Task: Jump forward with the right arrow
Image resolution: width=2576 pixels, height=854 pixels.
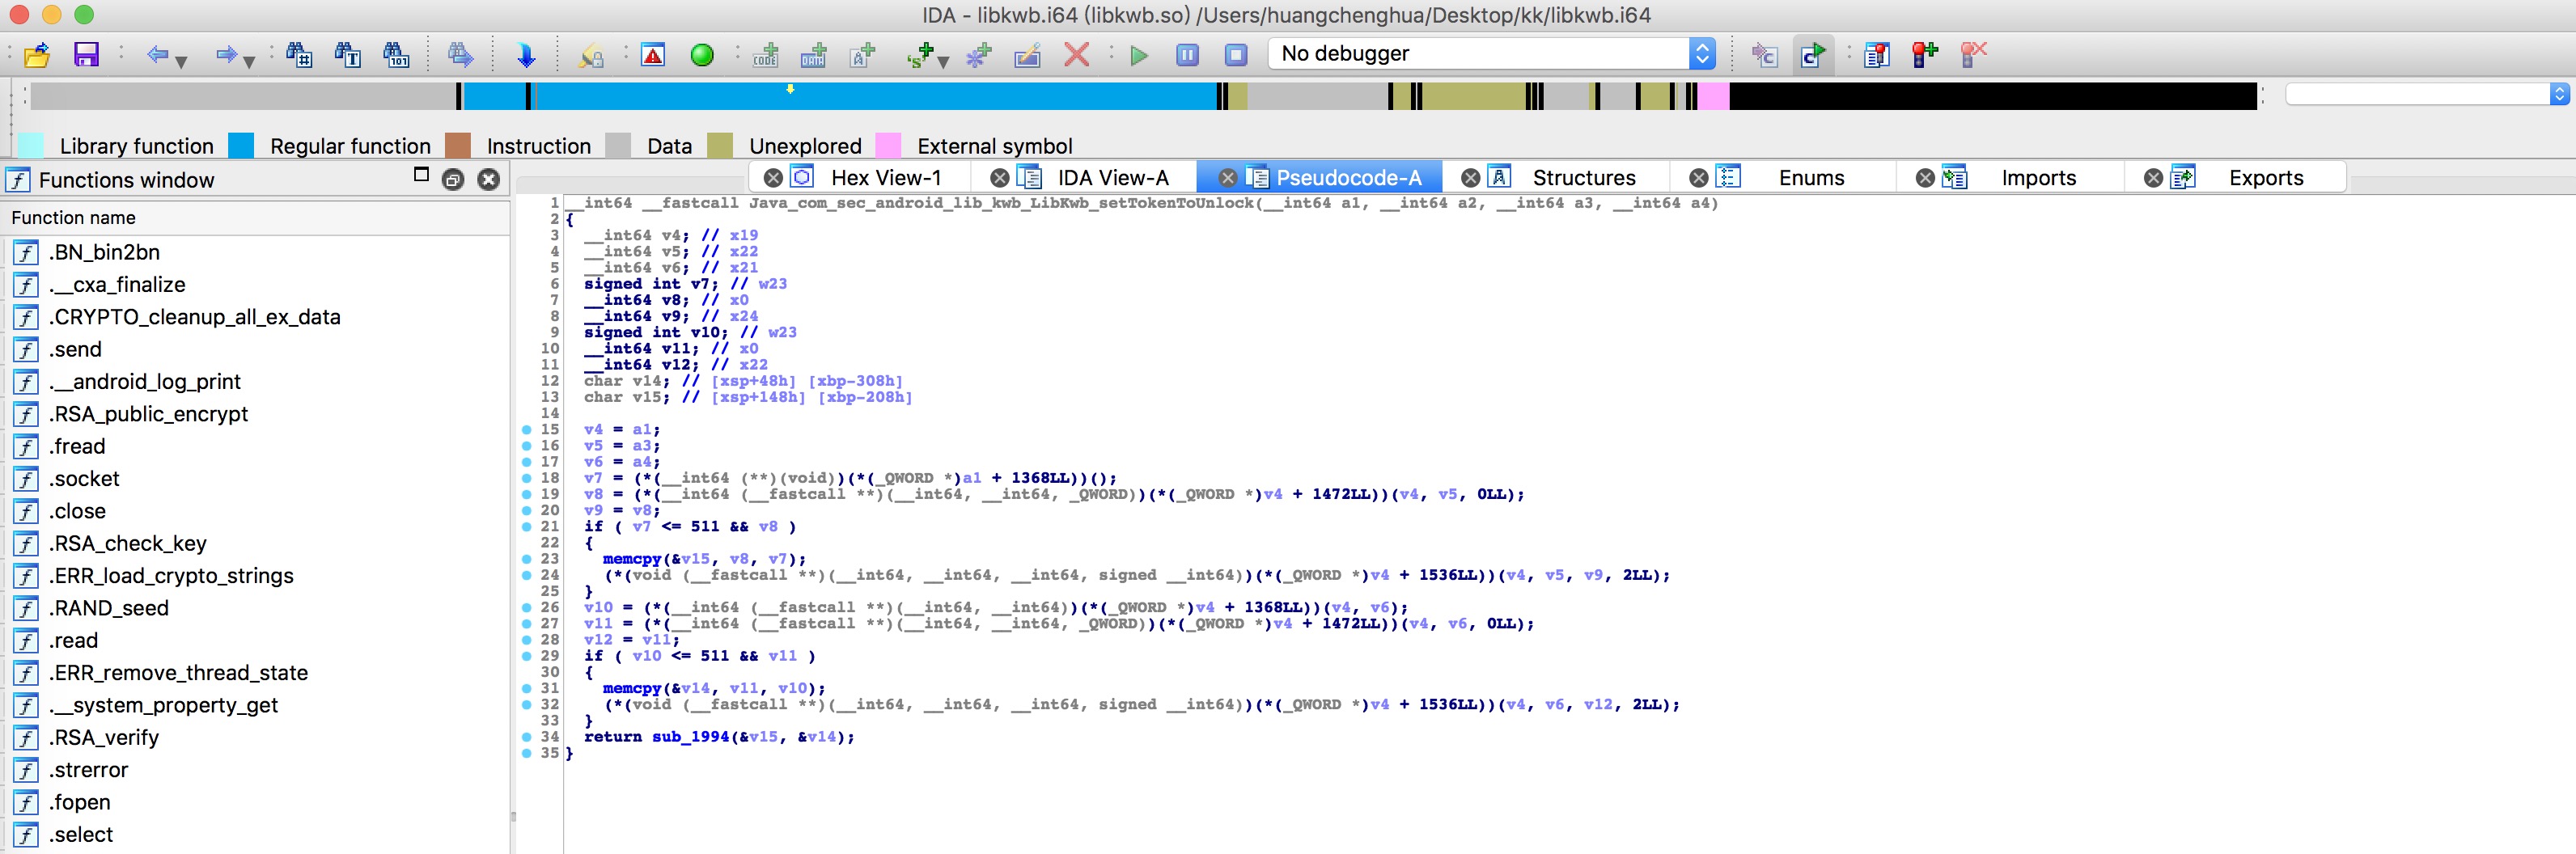Action: (x=226, y=54)
